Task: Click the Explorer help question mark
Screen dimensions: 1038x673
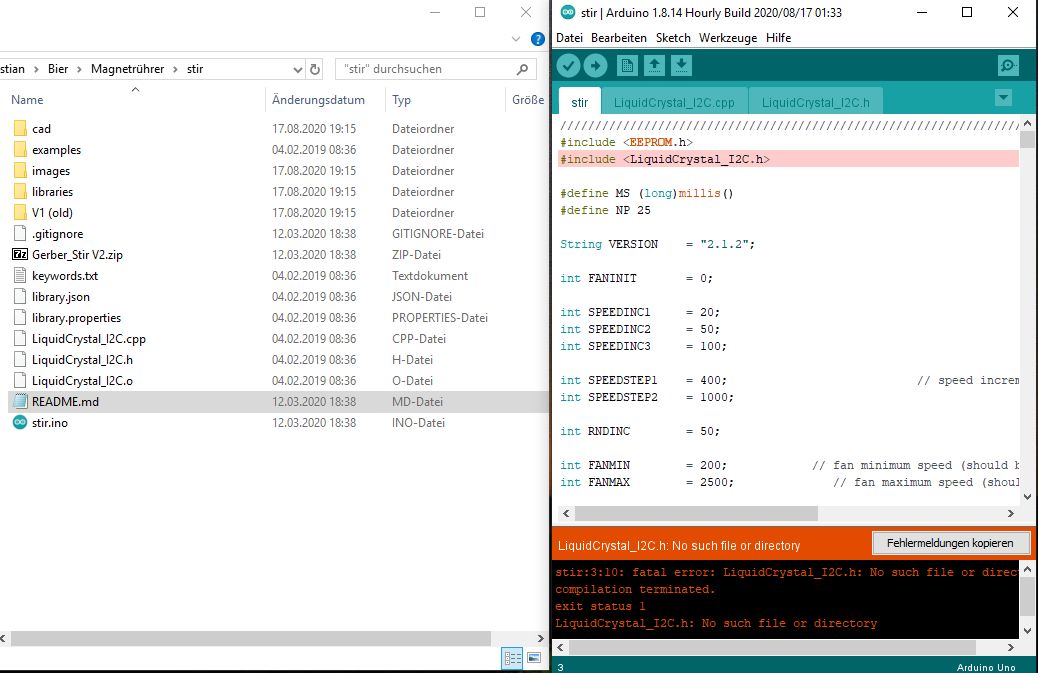Action: (538, 40)
